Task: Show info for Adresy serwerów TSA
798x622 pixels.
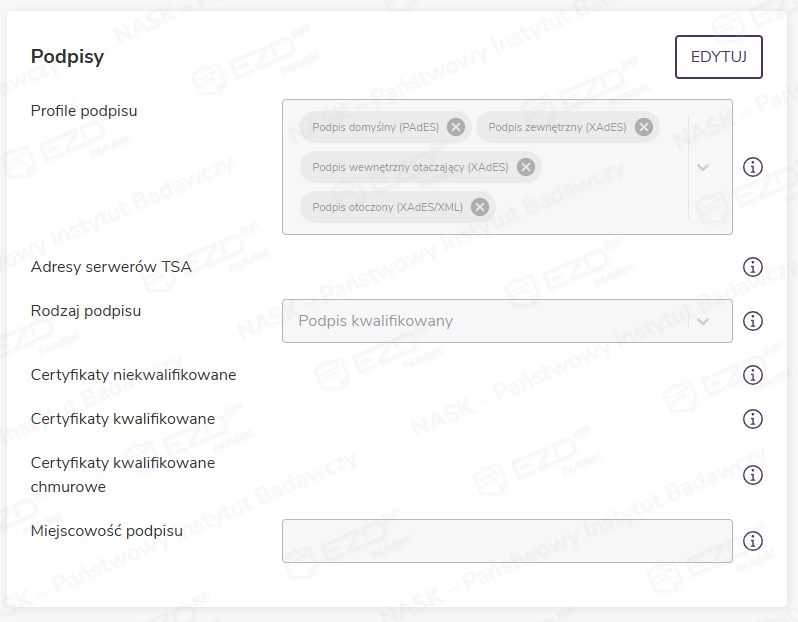Action: click(753, 267)
